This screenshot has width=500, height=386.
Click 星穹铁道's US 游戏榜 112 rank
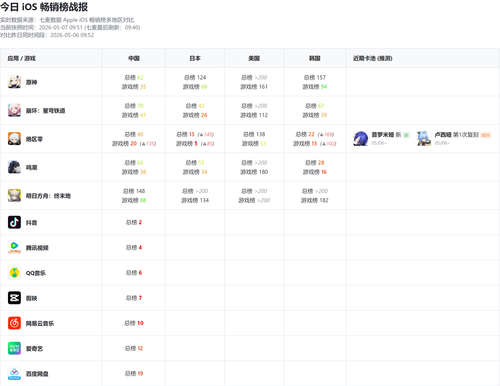coord(254,115)
